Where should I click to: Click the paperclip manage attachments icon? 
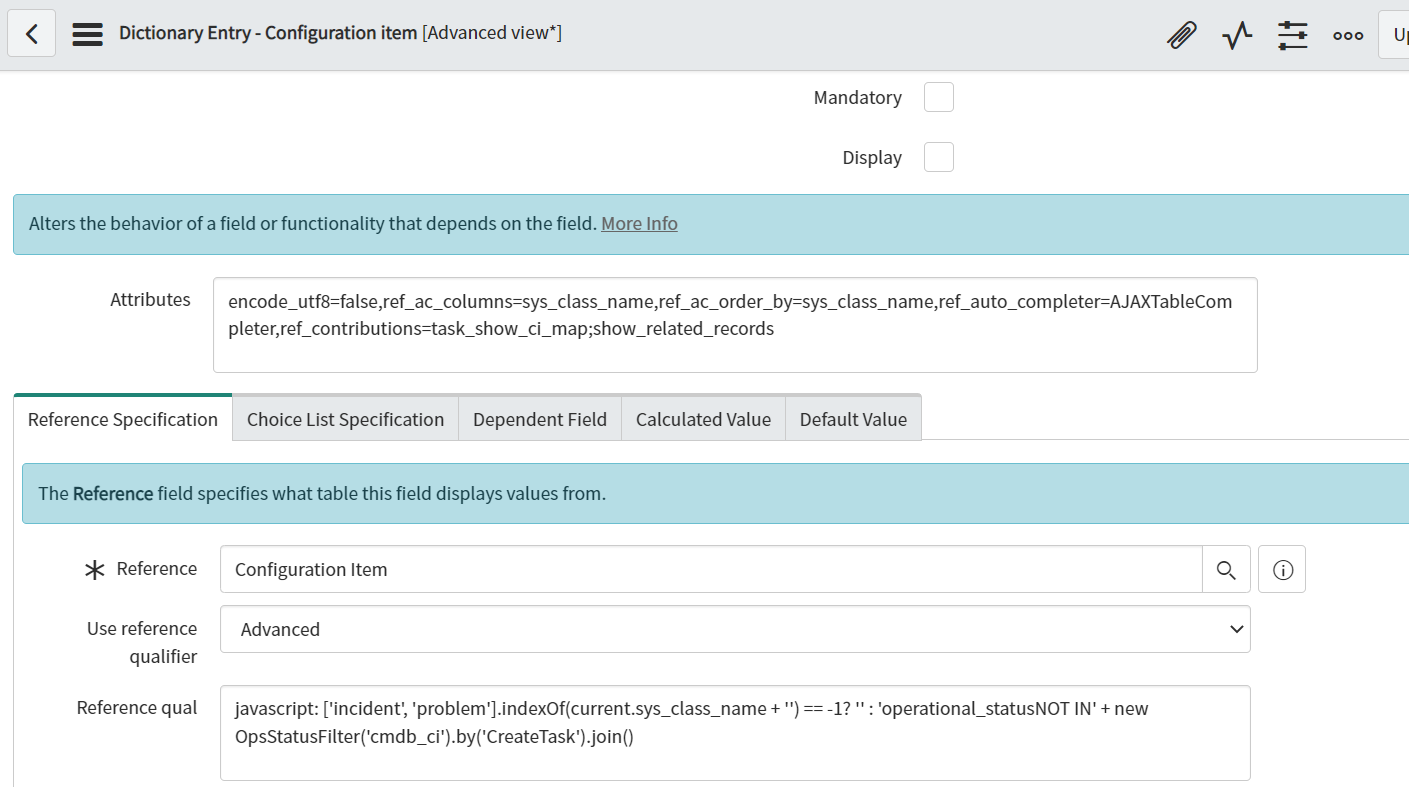click(1182, 35)
